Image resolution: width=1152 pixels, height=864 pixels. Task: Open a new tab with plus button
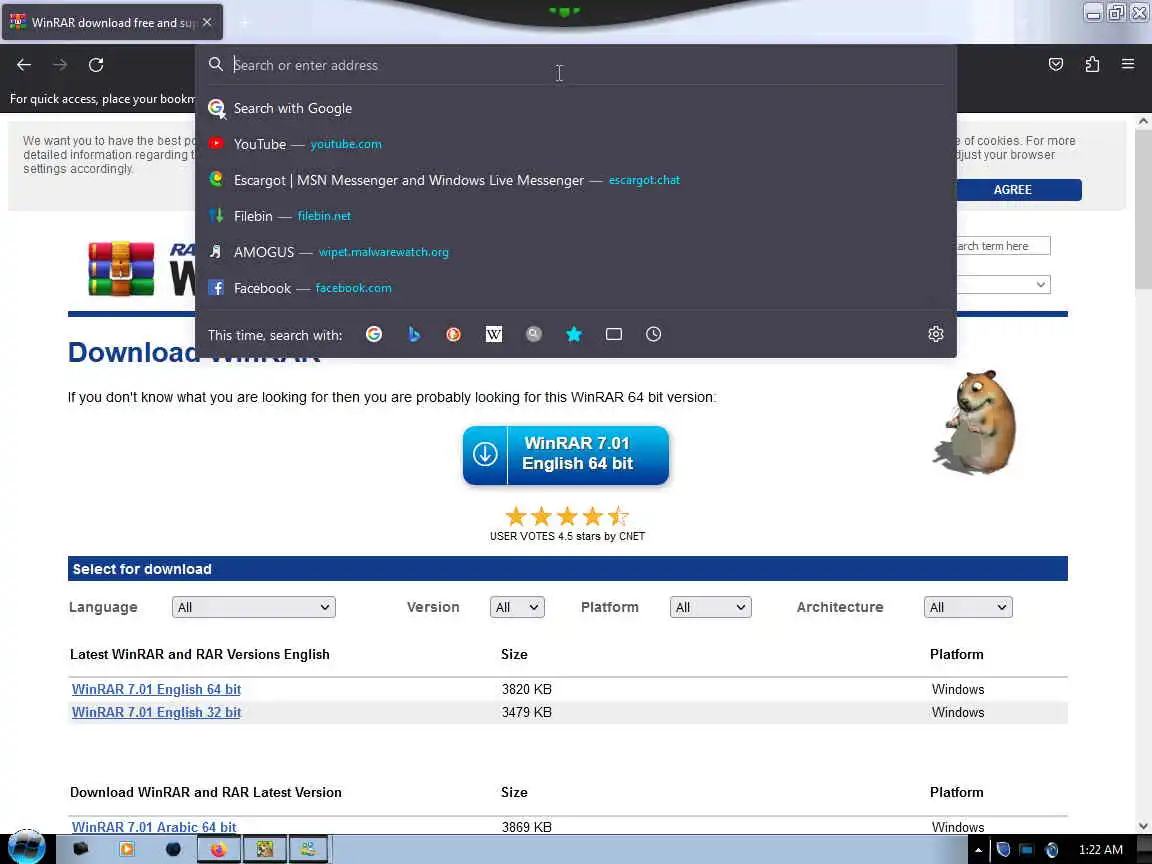[x=245, y=23]
